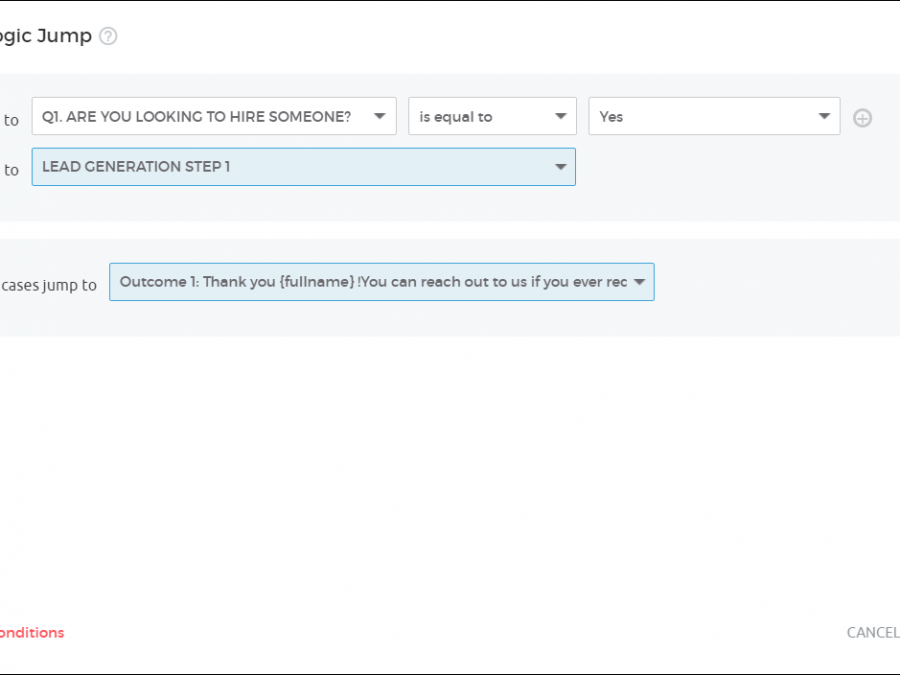Click the help icon beside Logic Jump
Viewport: 900px width, 675px height.
point(108,36)
